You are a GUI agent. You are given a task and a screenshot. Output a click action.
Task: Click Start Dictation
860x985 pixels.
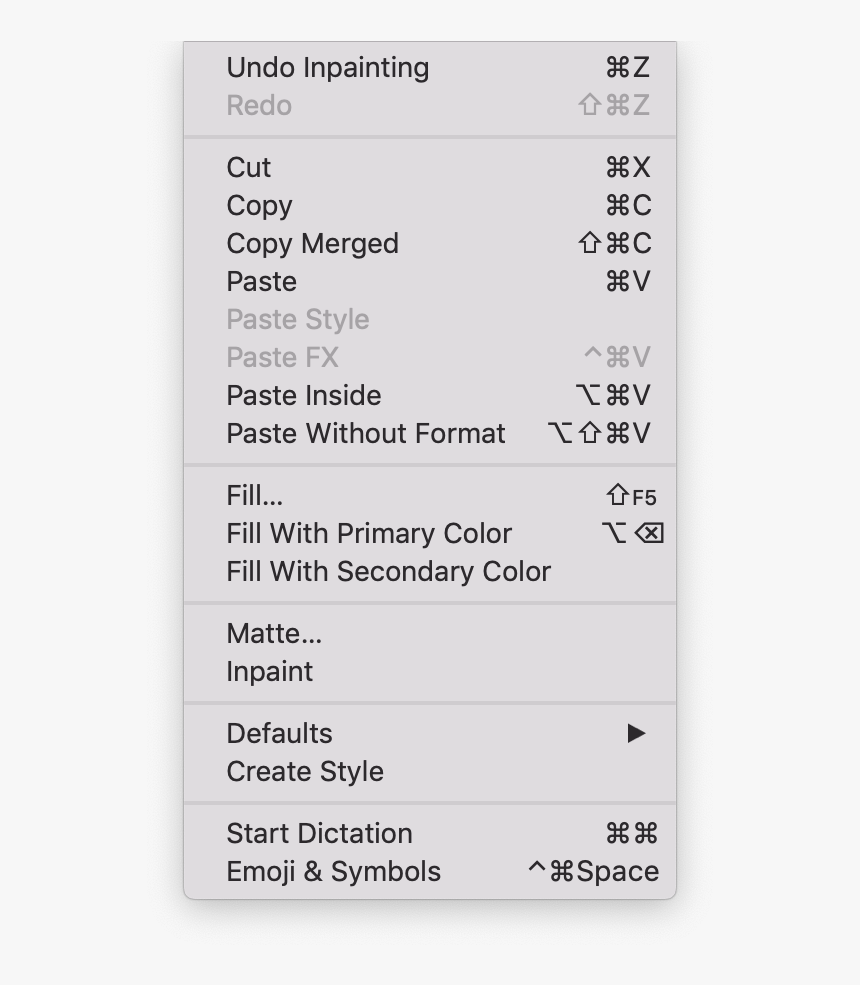coord(319,833)
